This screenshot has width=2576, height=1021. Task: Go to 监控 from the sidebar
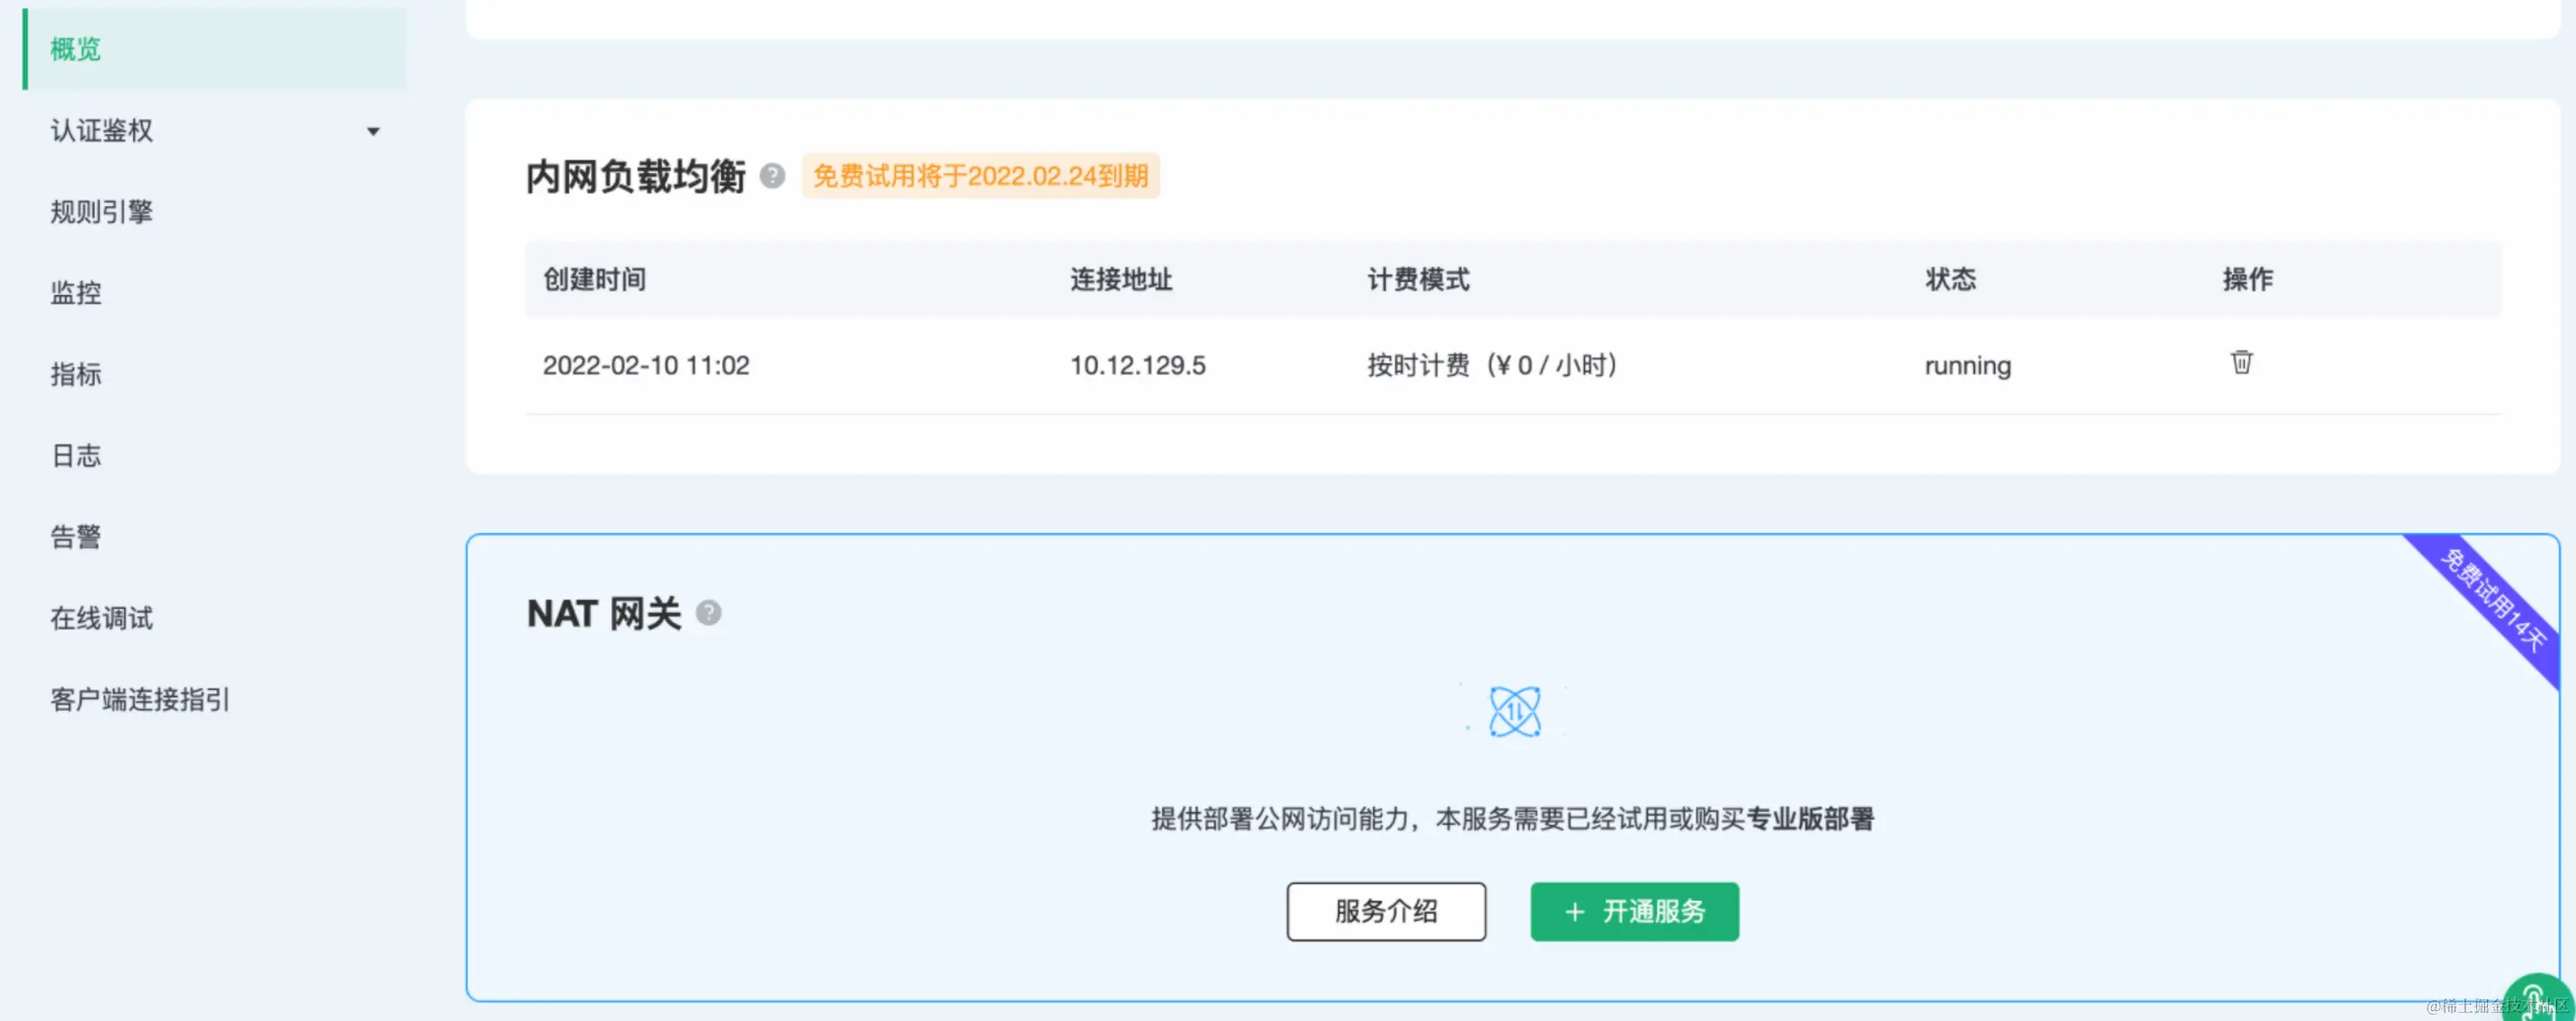(x=75, y=292)
